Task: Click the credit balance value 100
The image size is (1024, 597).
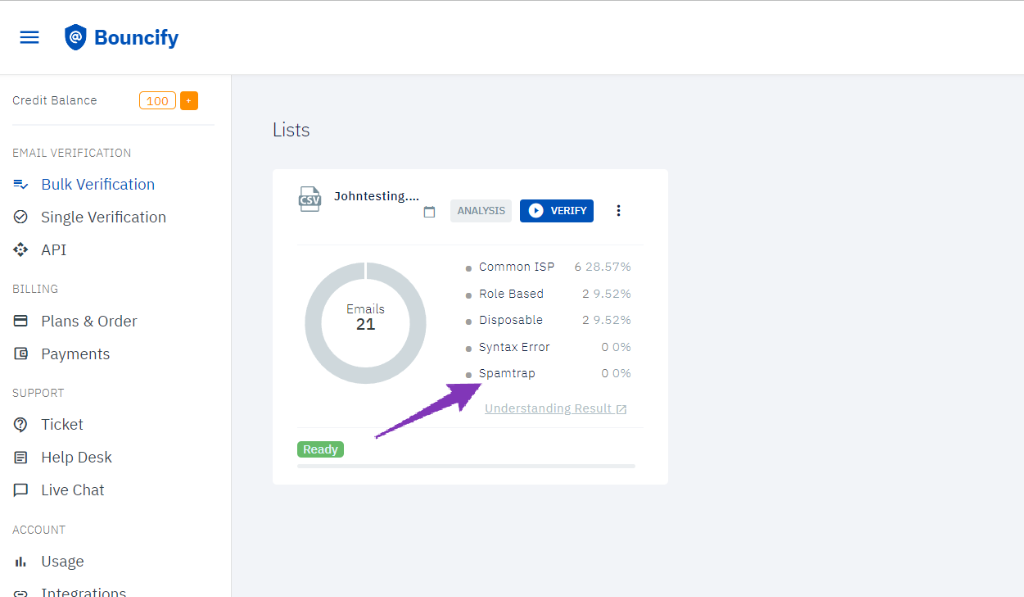Action: click(x=157, y=101)
